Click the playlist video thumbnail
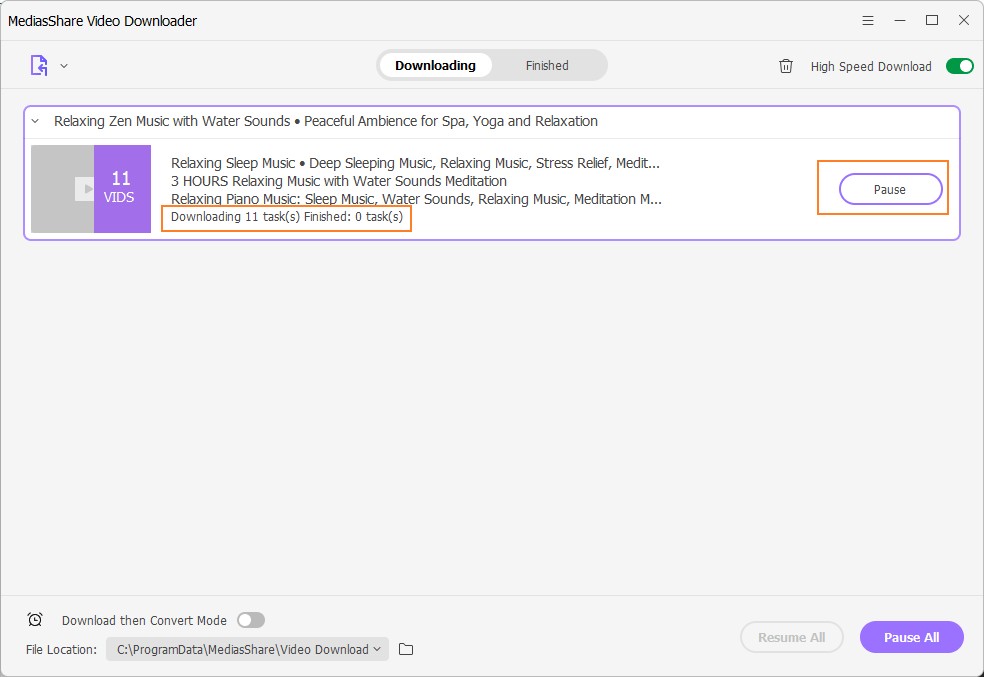Image resolution: width=984 pixels, height=677 pixels. 63,189
